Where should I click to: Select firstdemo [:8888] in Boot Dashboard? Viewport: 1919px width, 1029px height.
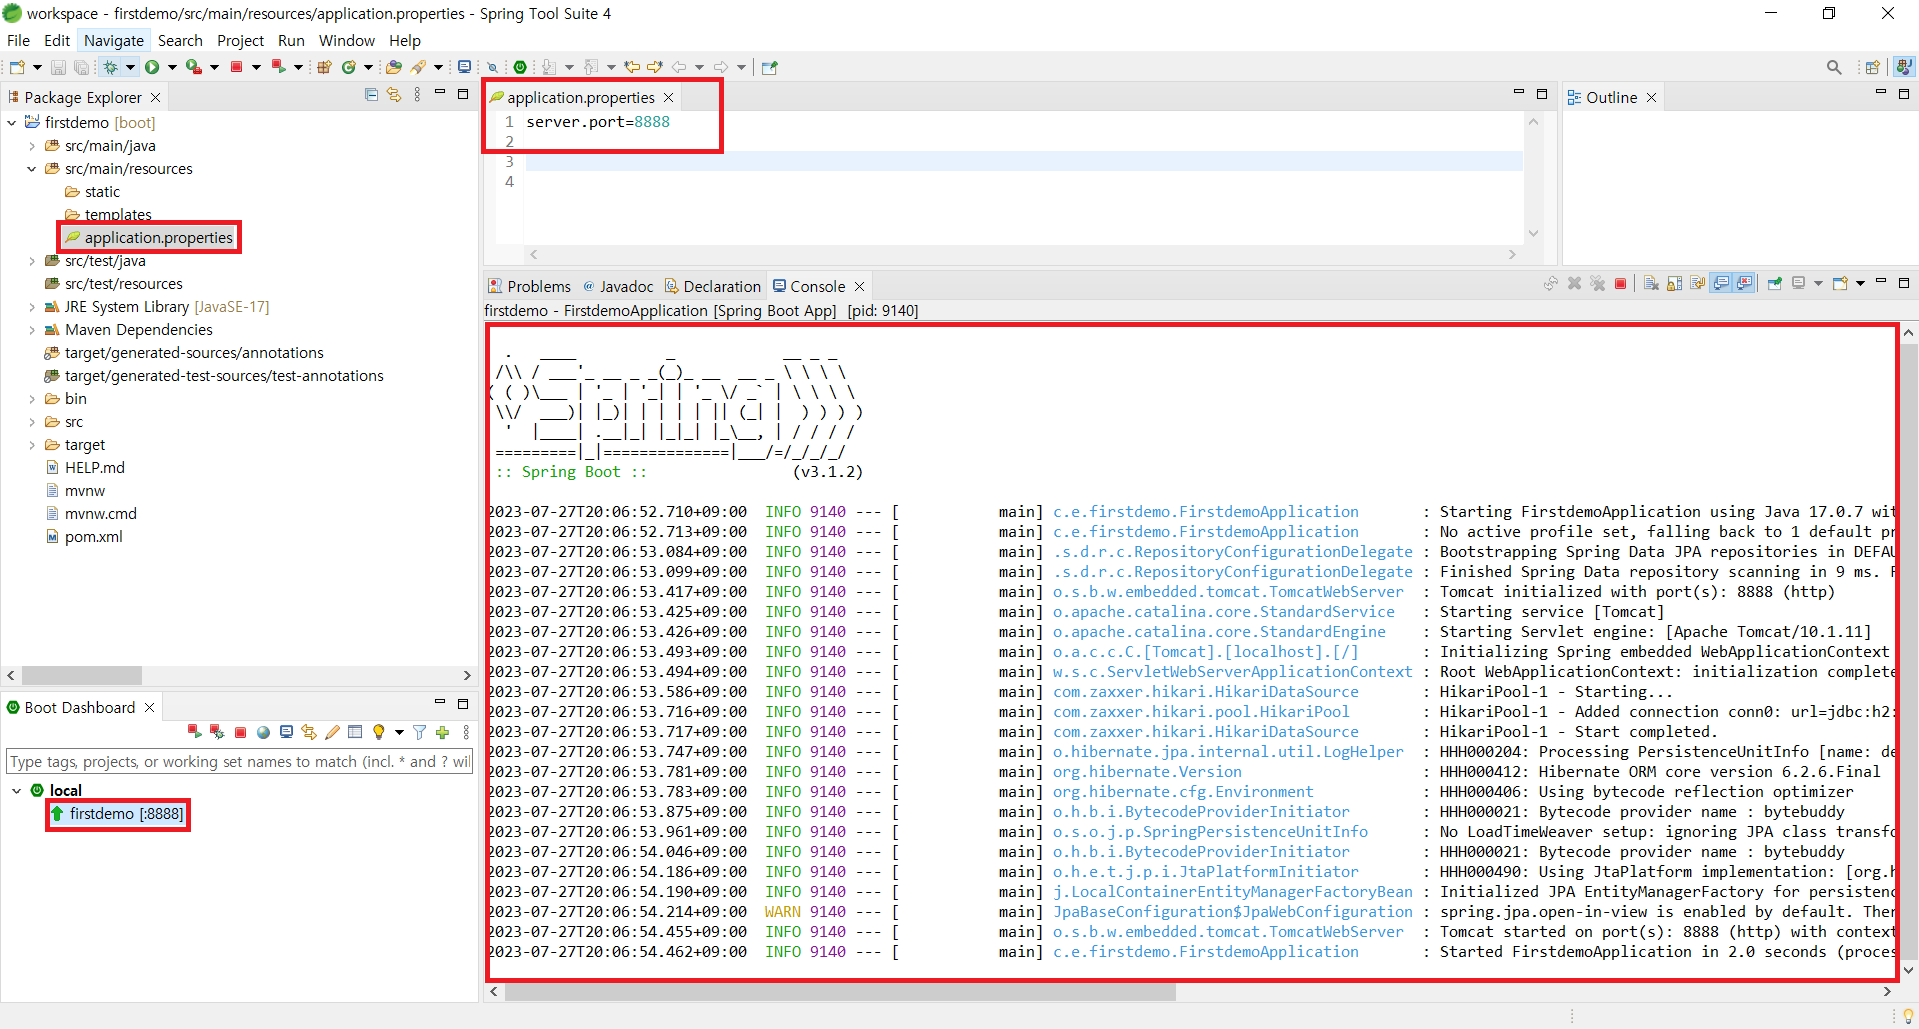coord(118,814)
